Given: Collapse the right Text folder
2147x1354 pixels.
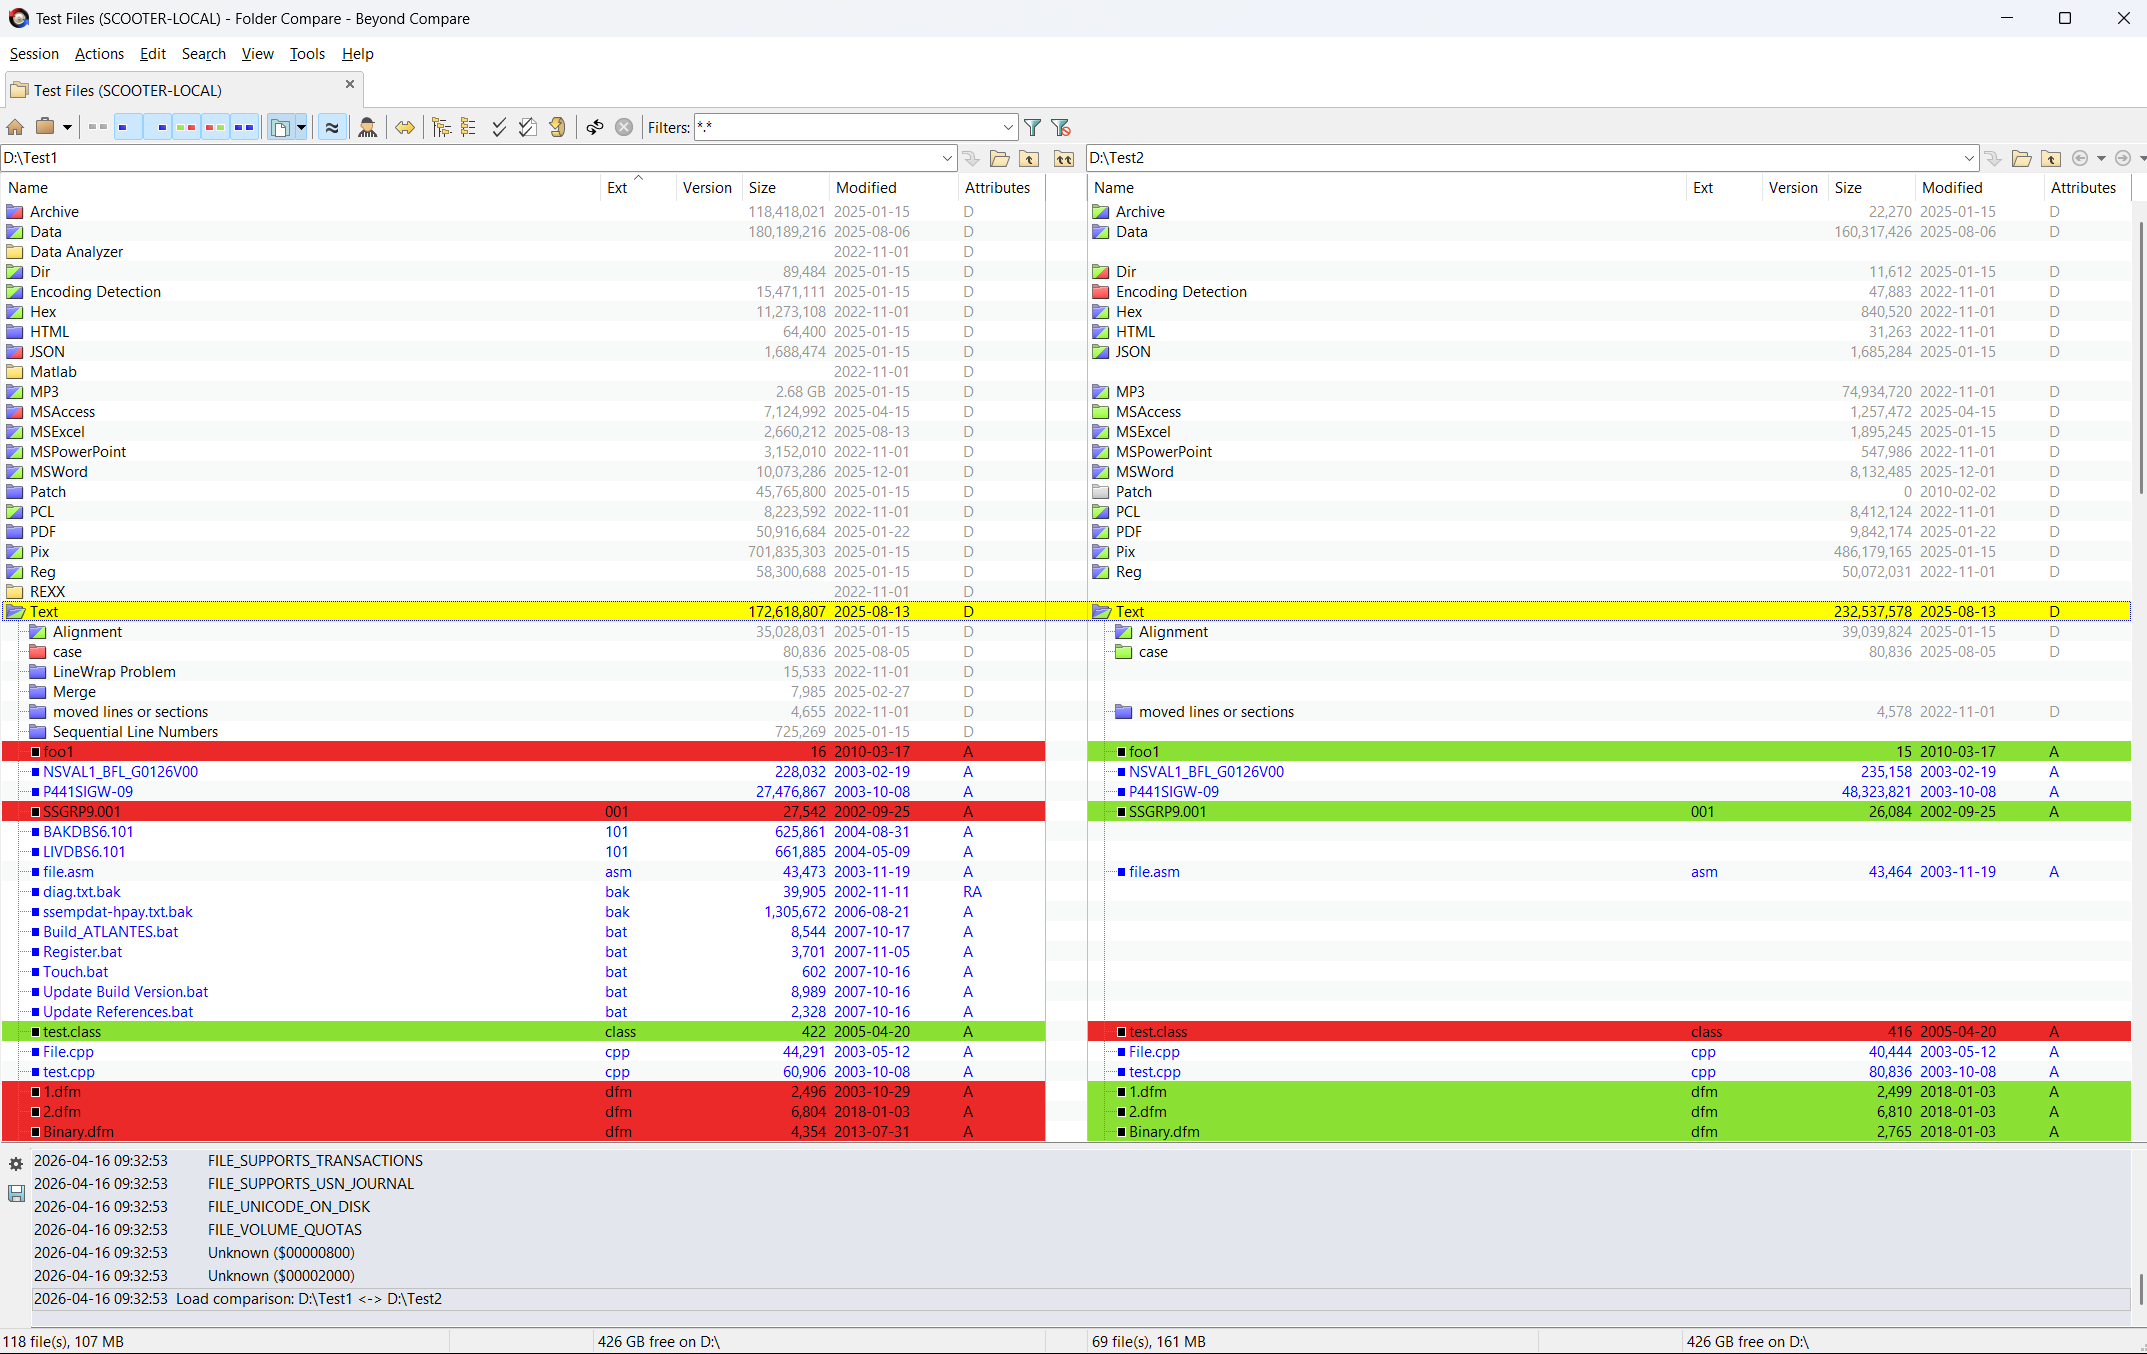Looking at the screenshot, I should [x=1102, y=612].
